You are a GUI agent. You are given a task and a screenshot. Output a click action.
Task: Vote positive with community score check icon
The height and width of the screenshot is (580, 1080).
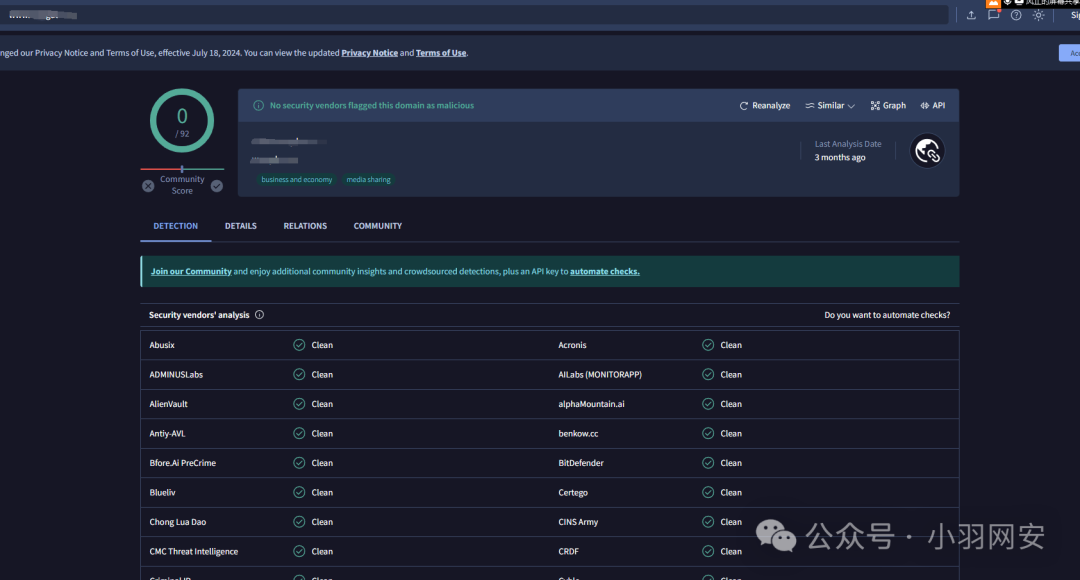tap(217, 186)
